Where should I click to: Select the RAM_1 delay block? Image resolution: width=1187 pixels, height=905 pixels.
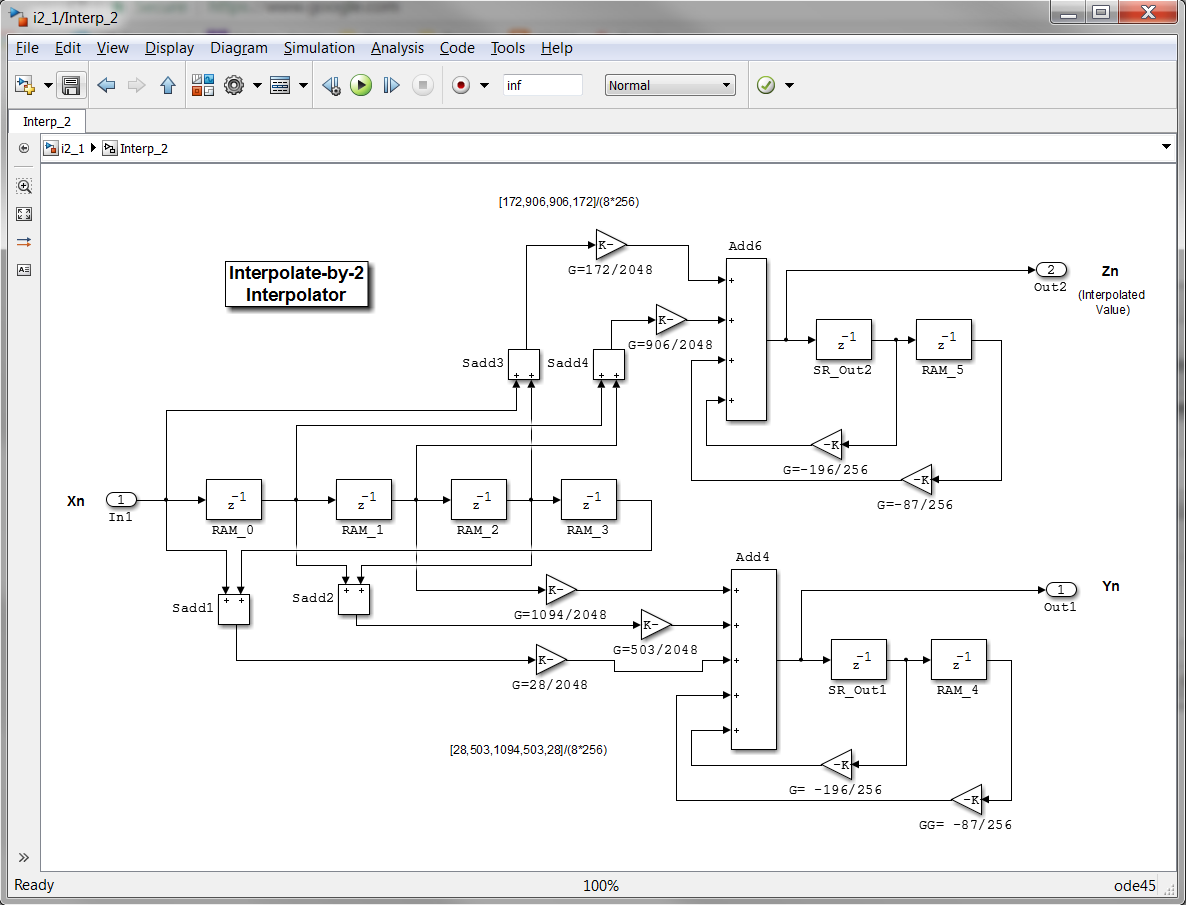pyautogui.click(x=364, y=500)
